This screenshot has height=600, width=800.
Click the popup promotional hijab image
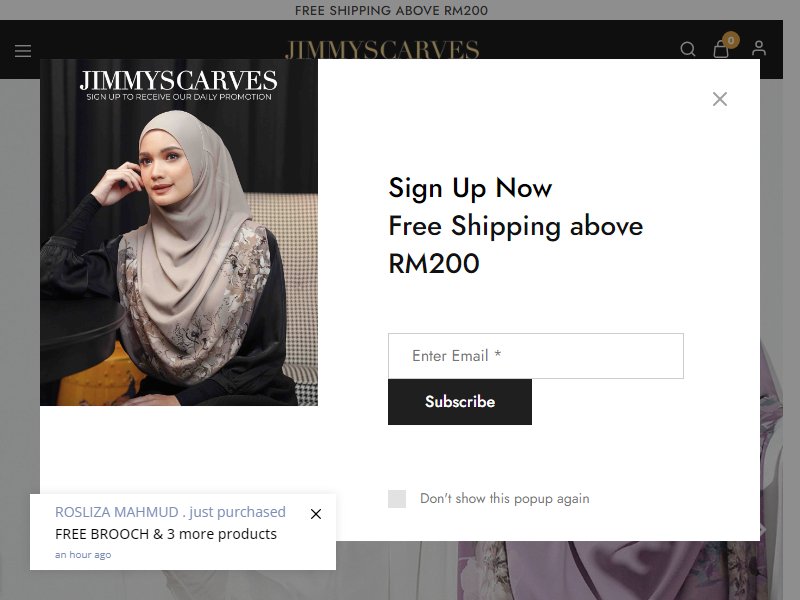(179, 233)
